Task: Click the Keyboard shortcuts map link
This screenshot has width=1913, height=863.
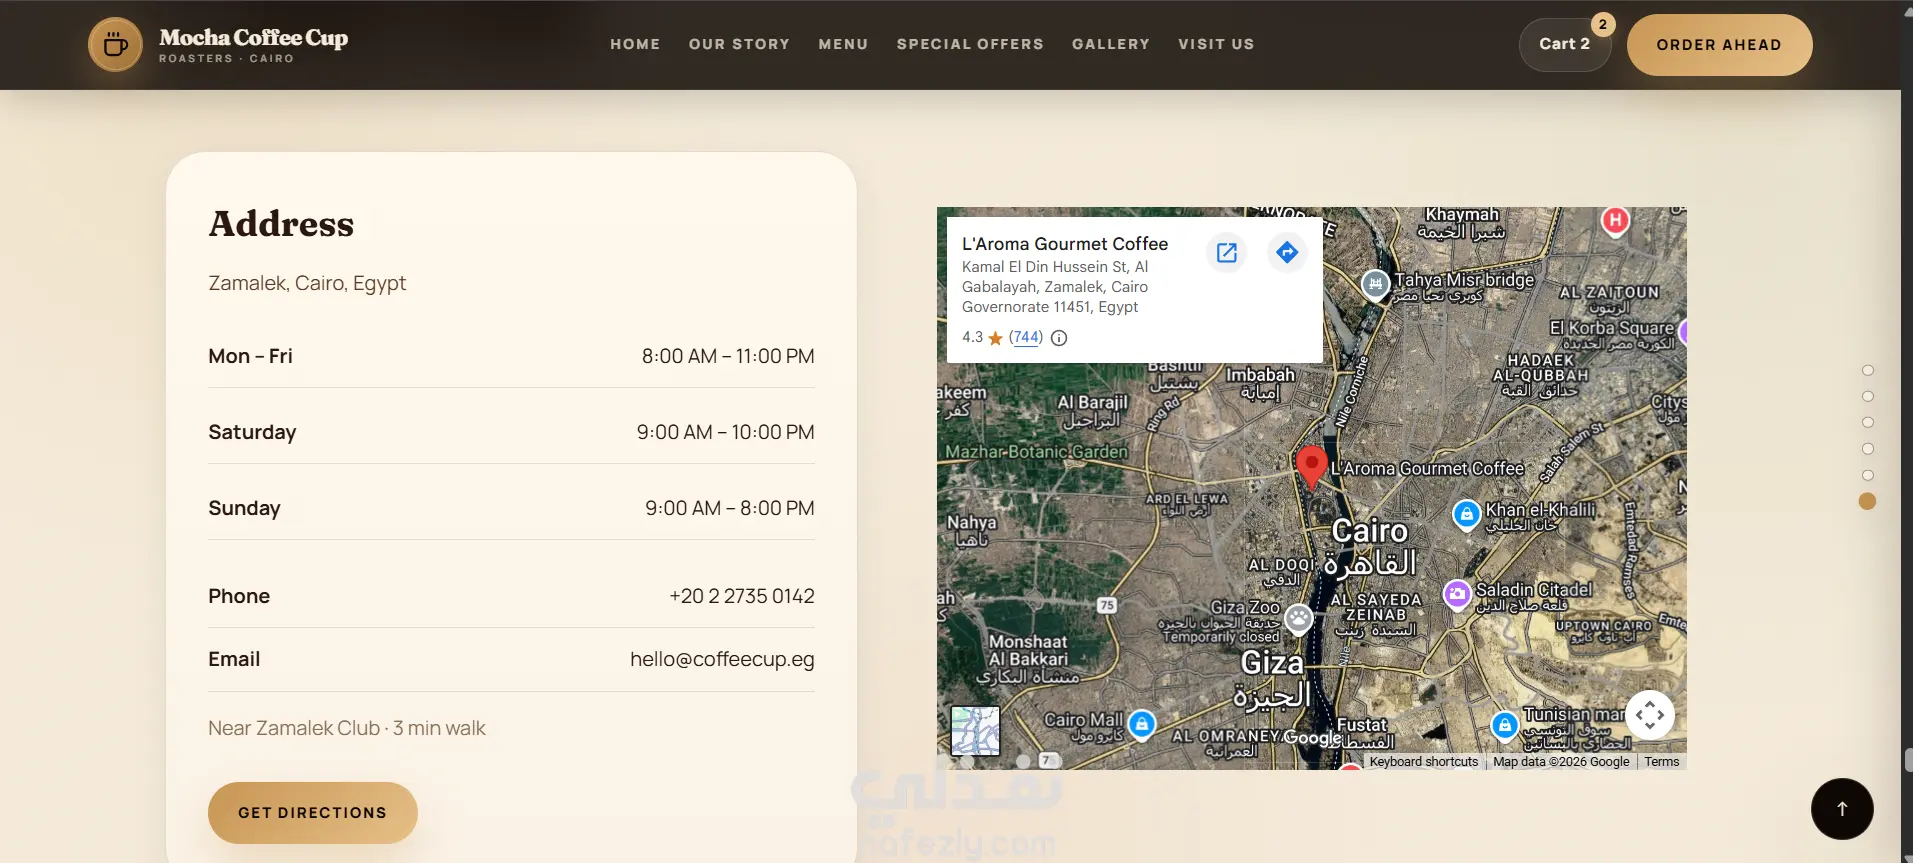Action: click(x=1424, y=762)
